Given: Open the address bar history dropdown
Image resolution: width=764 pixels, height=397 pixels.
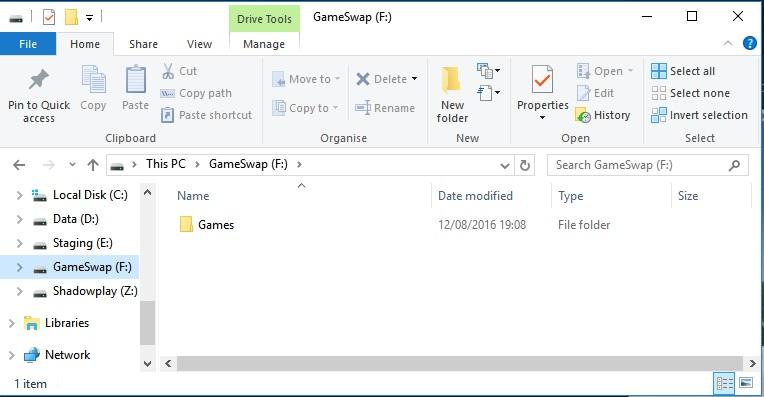Looking at the screenshot, I should [x=505, y=166].
